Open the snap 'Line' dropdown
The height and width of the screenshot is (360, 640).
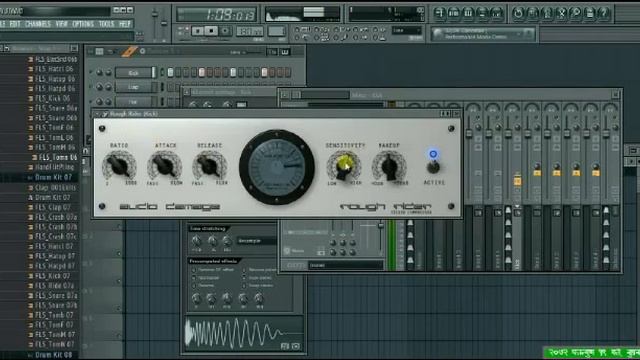point(407,31)
